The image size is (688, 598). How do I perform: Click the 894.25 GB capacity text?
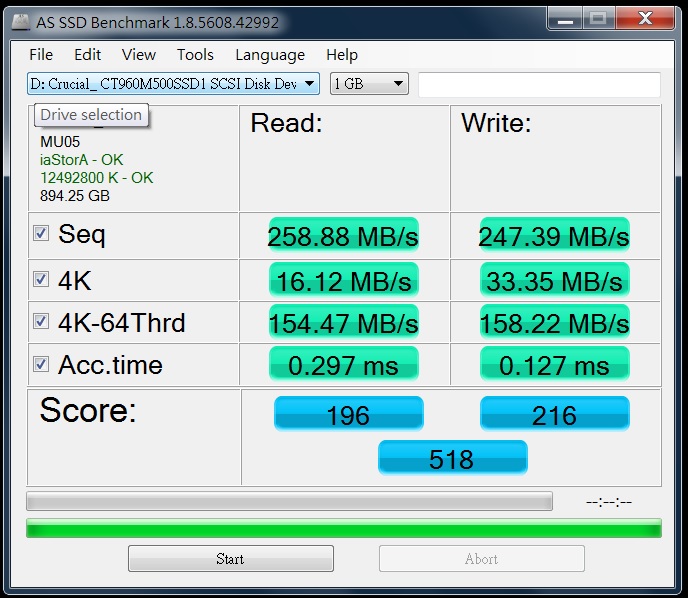click(x=75, y=196)
